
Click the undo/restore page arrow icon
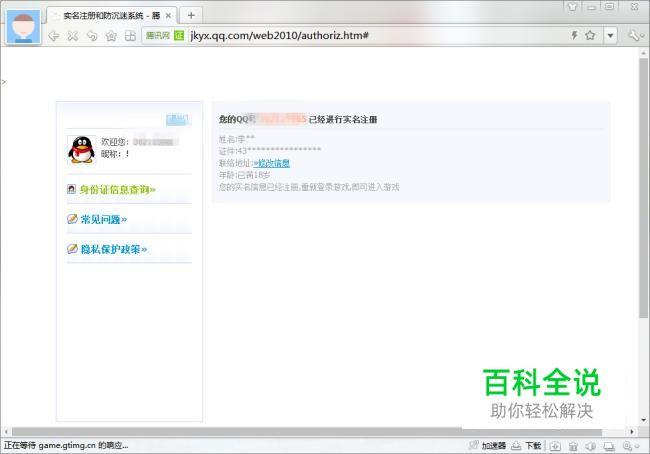[x=92, y=36]
